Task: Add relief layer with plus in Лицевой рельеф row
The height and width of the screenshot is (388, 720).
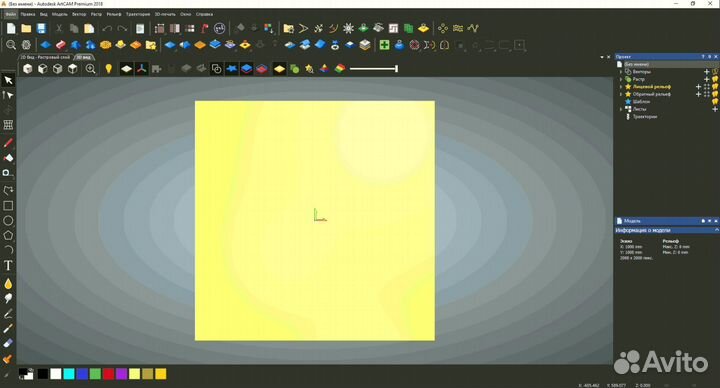Action: (x=698, y=86)
